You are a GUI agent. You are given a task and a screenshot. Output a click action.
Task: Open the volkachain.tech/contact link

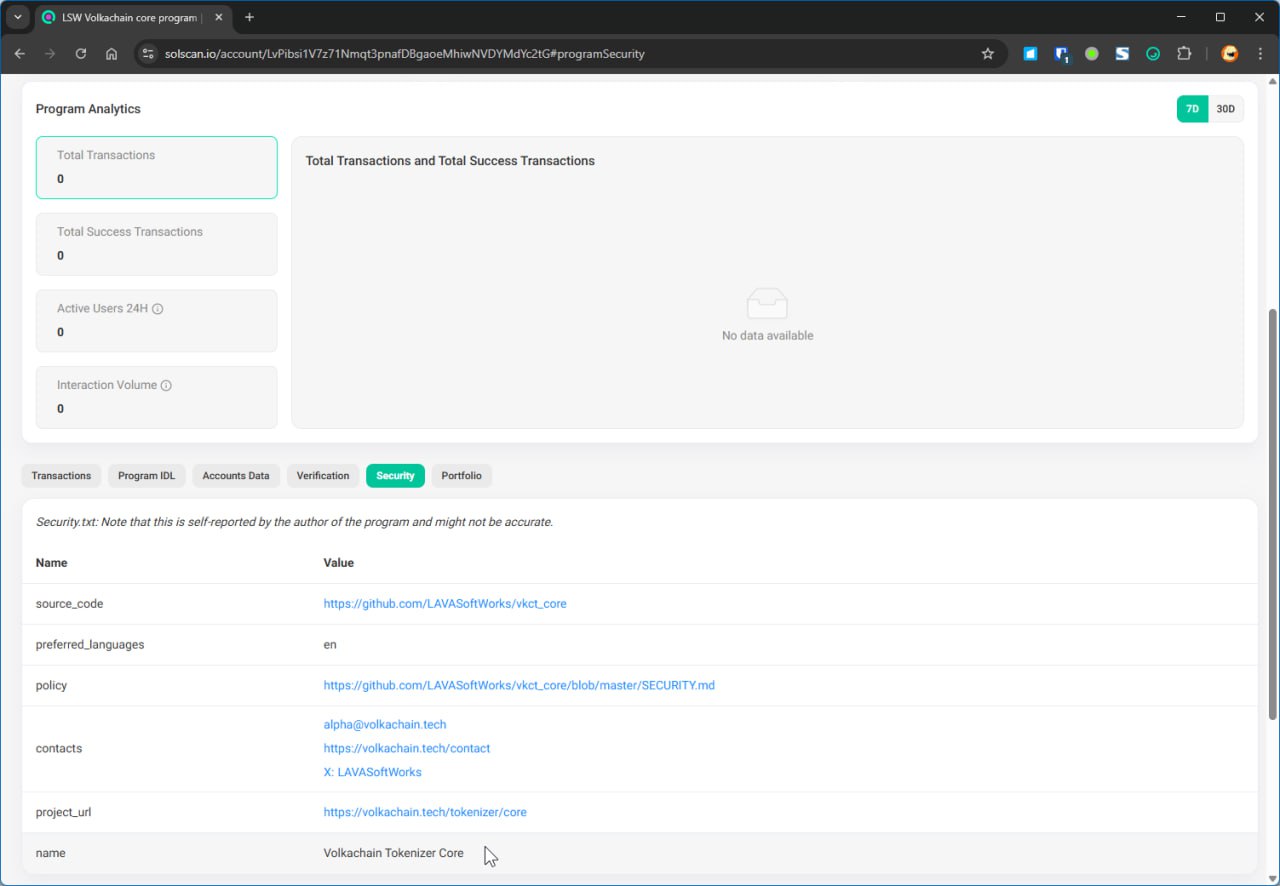pos(407,749)
